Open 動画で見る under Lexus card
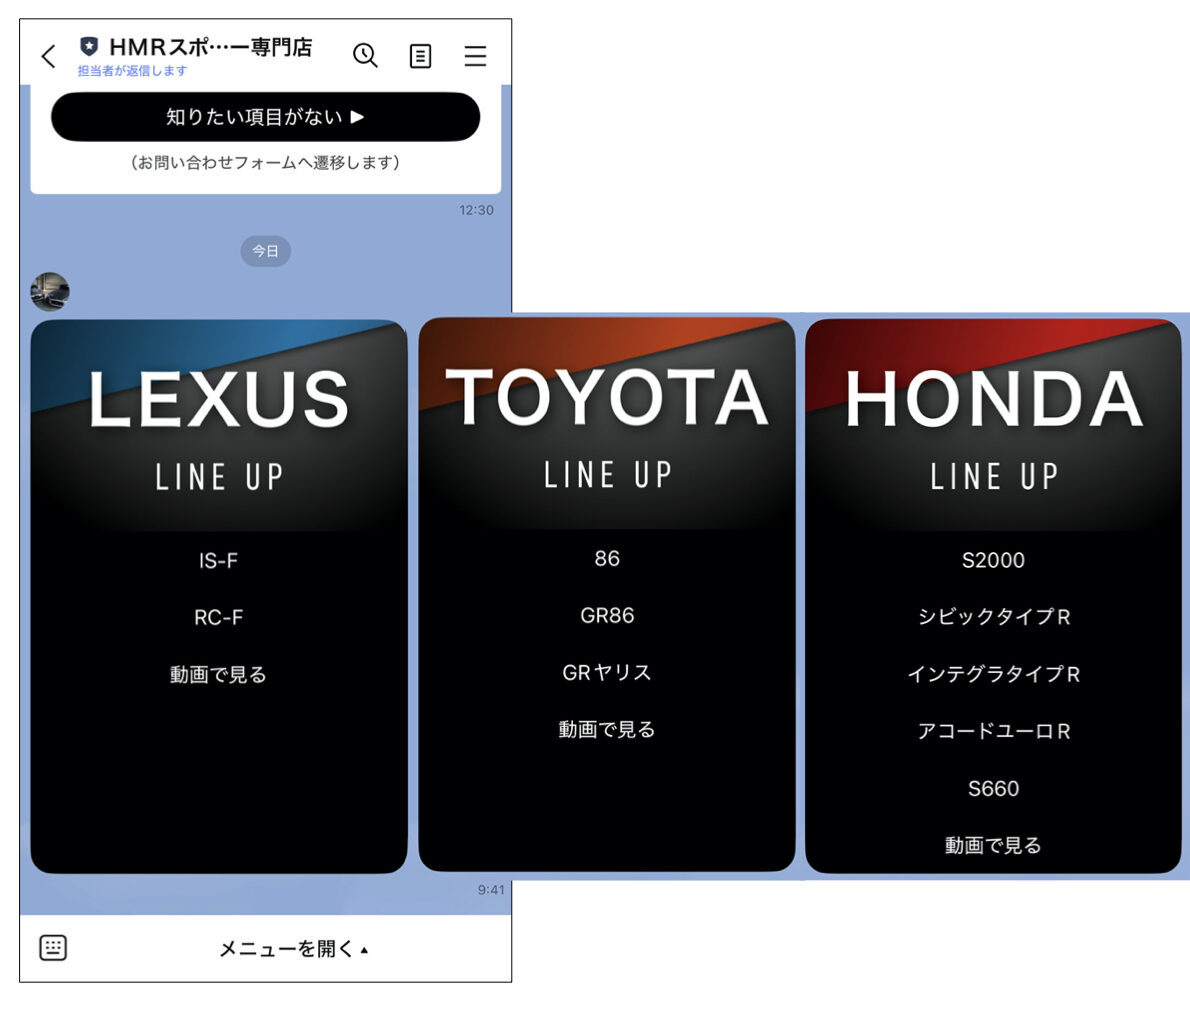The image size is (1190, 1013). click(219, 675)
